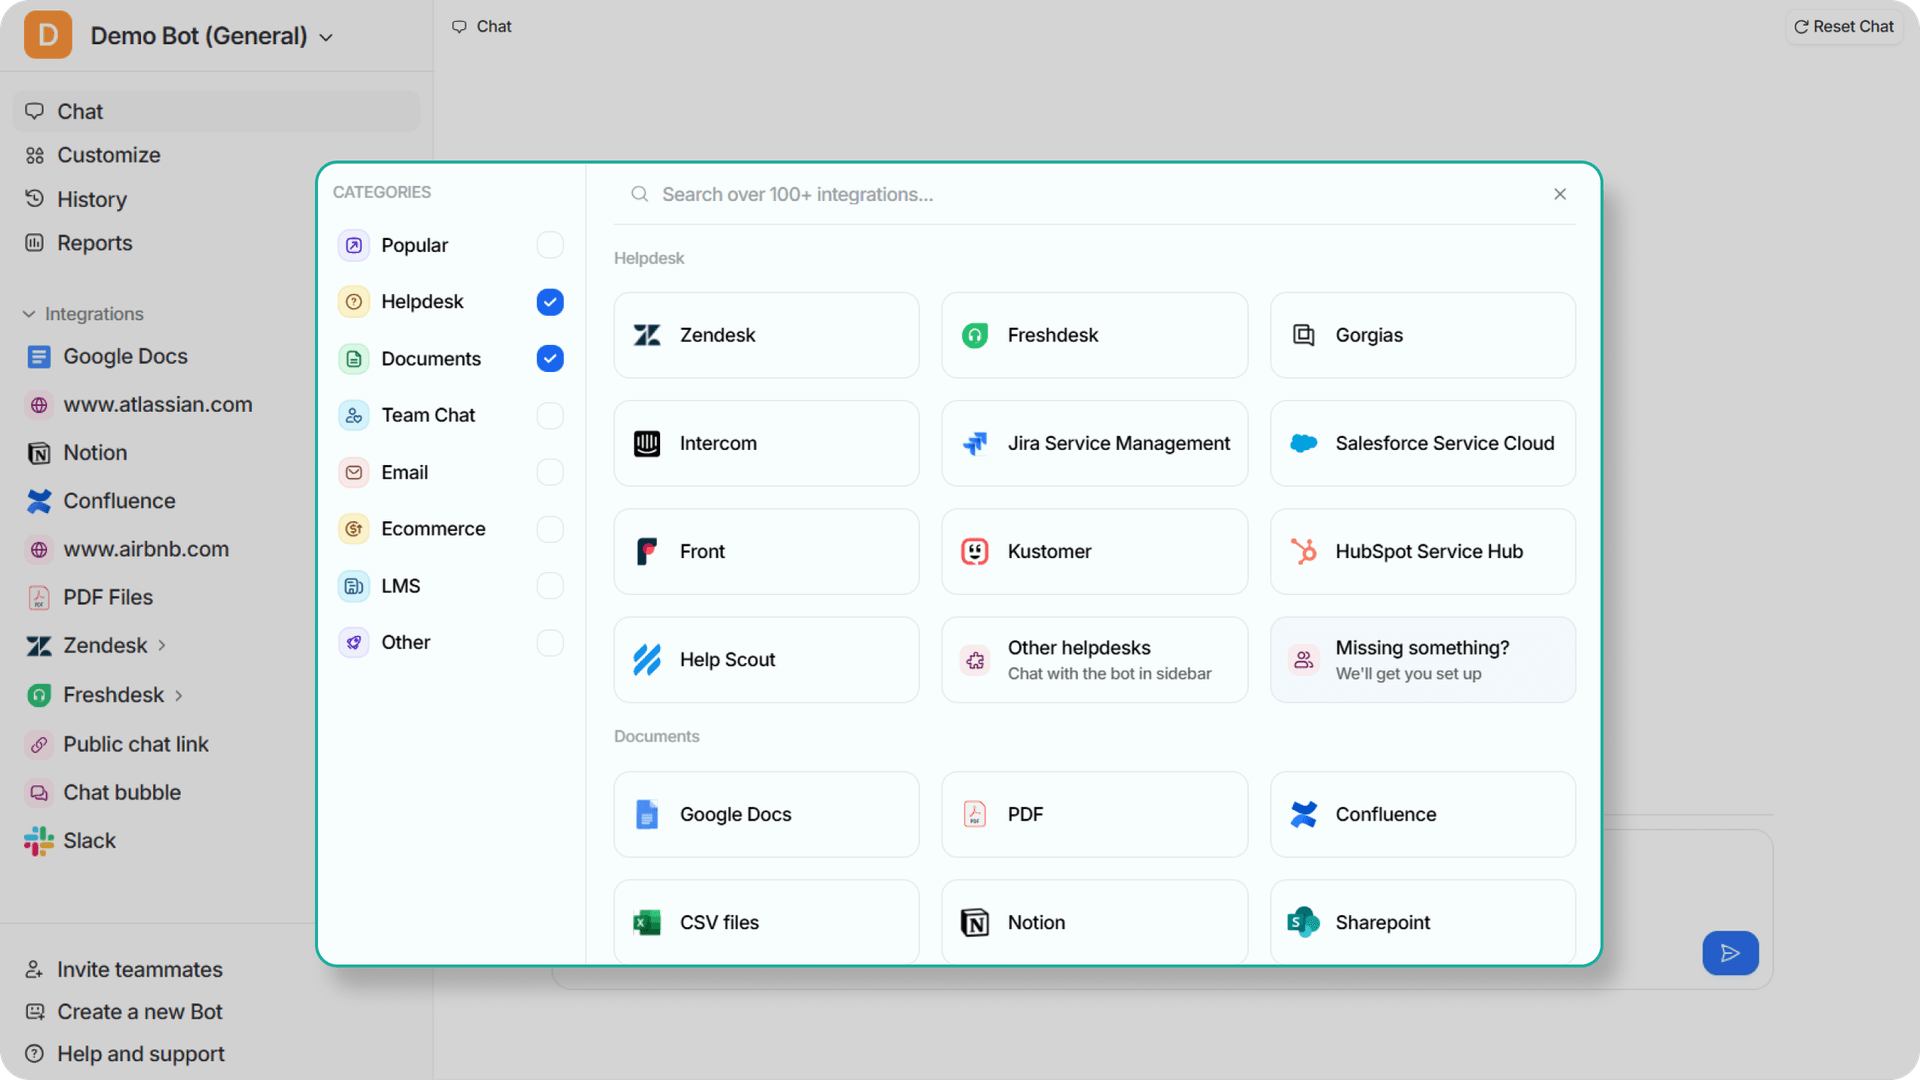Click the Confluence icon in Documents grid
The image size is (1920, 1080).
click(x=1304, y=814)
